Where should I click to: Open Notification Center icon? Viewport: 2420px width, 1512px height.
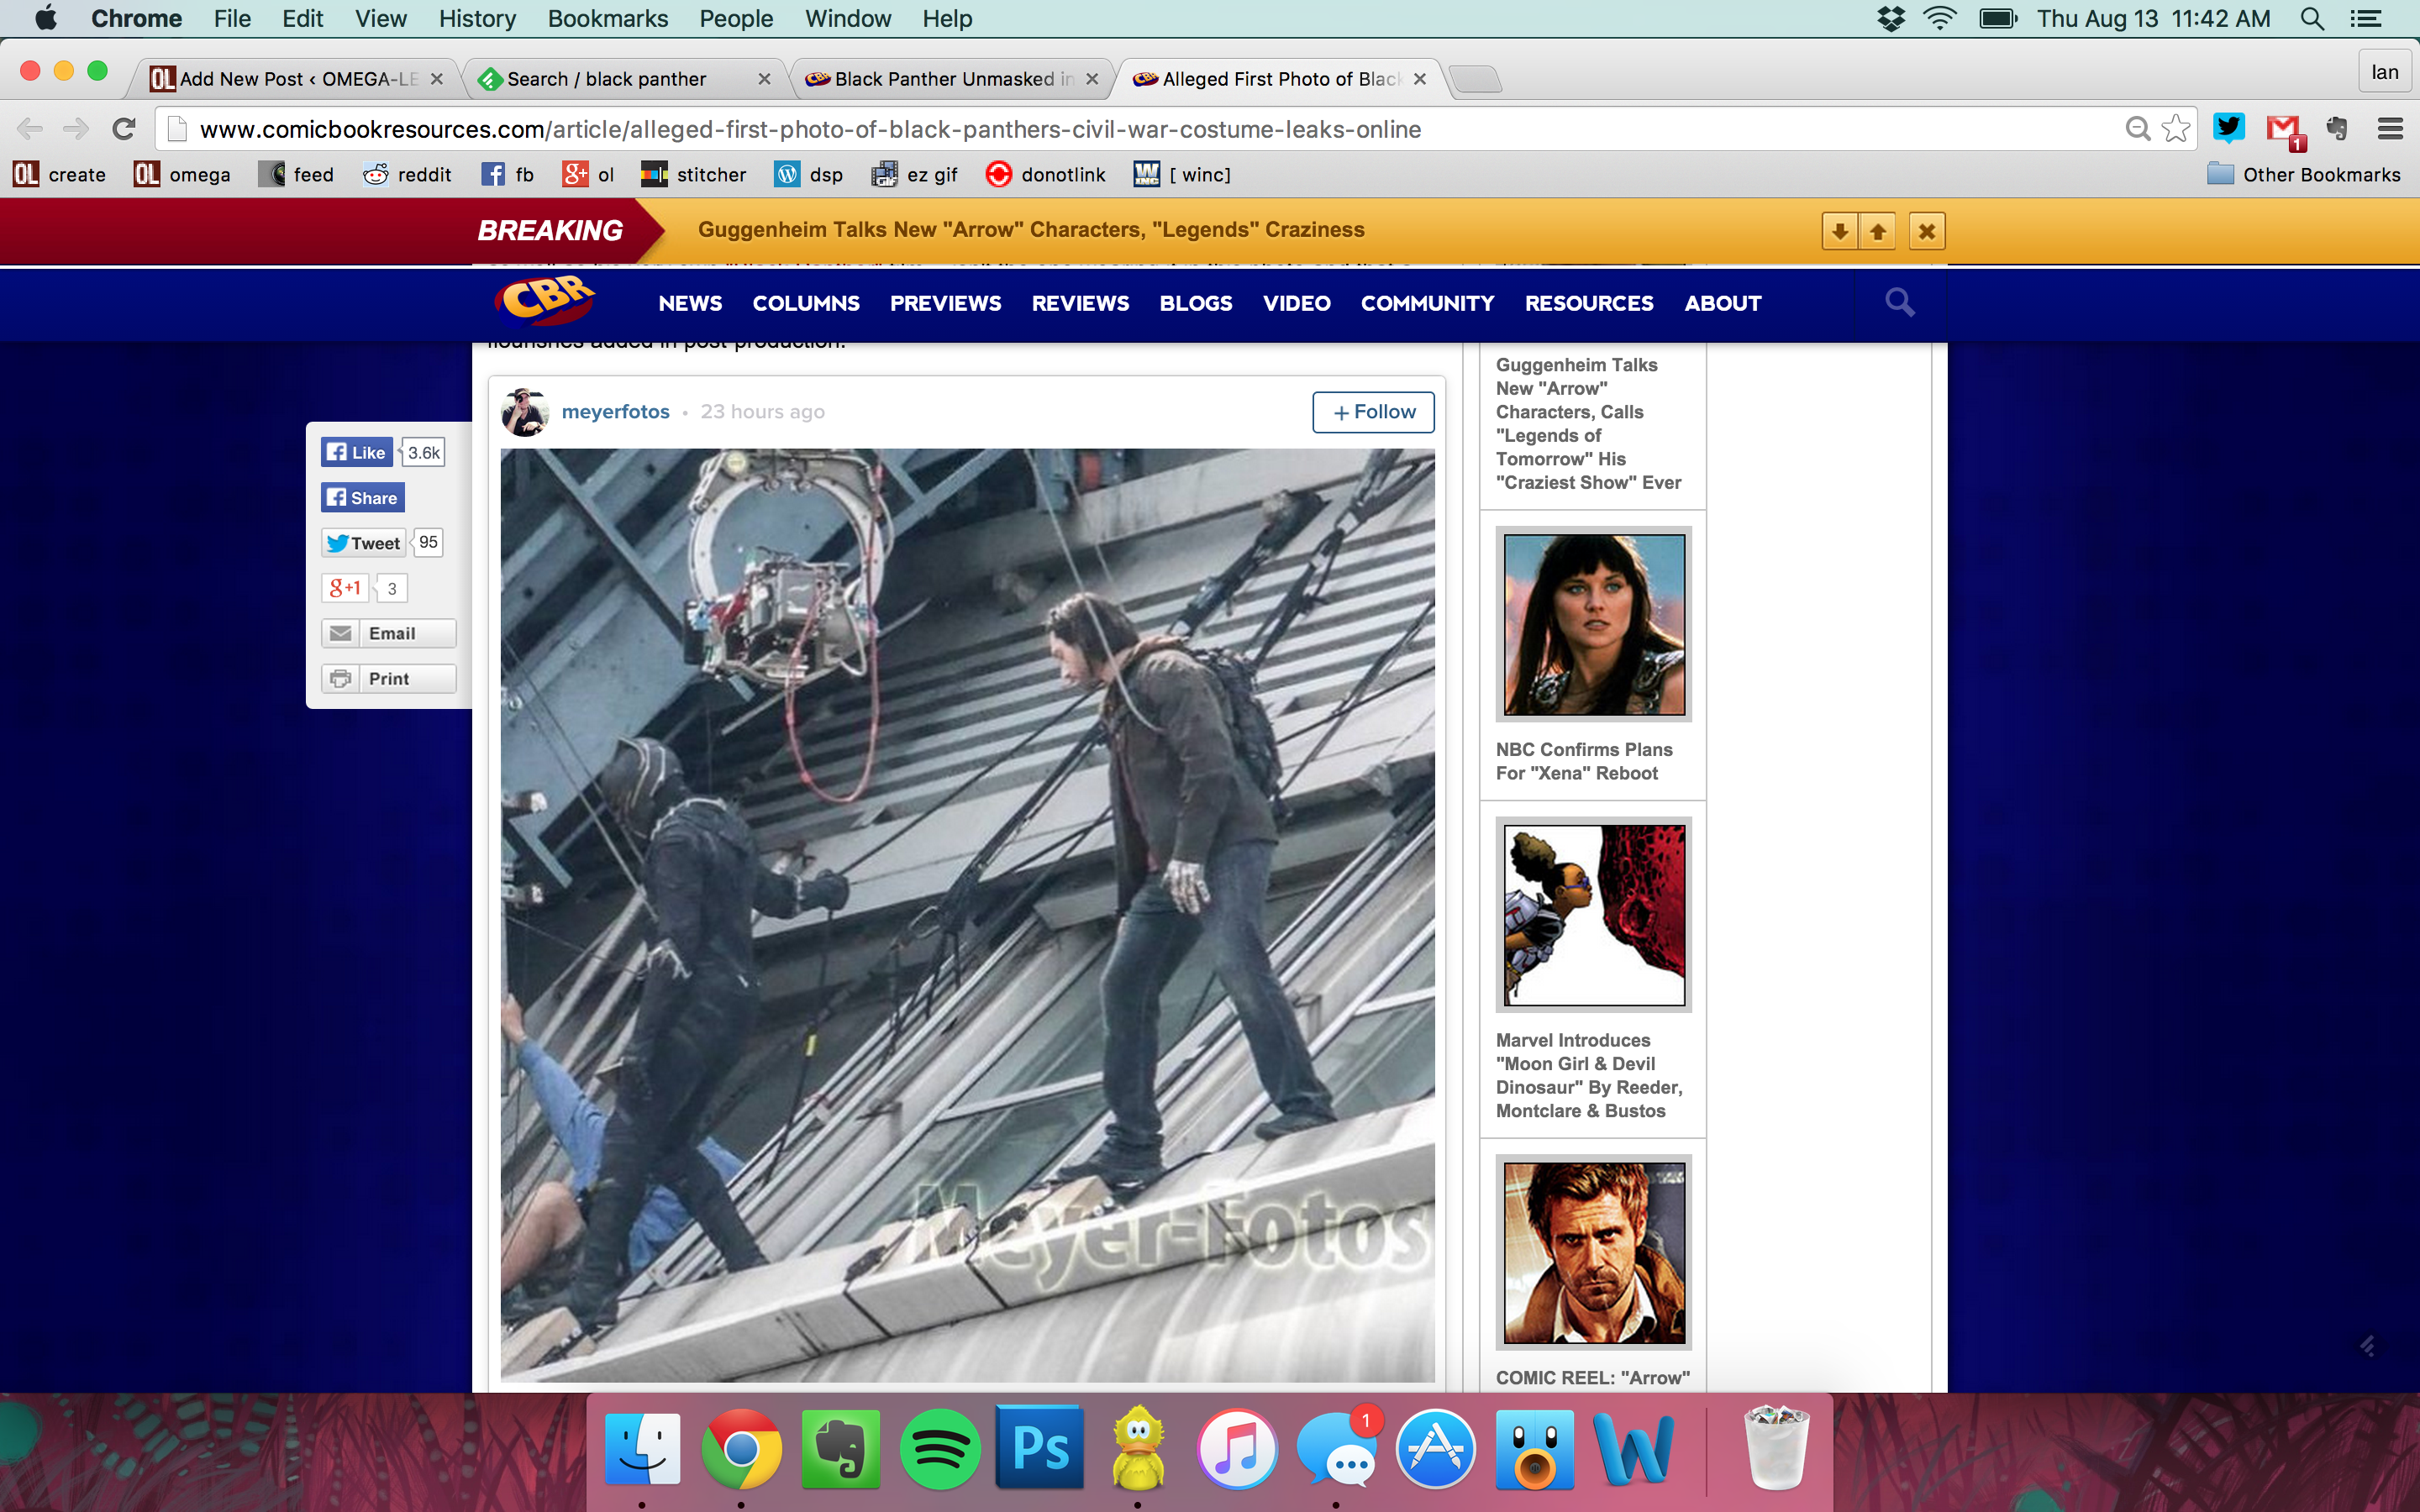[x=2365, y=19]
